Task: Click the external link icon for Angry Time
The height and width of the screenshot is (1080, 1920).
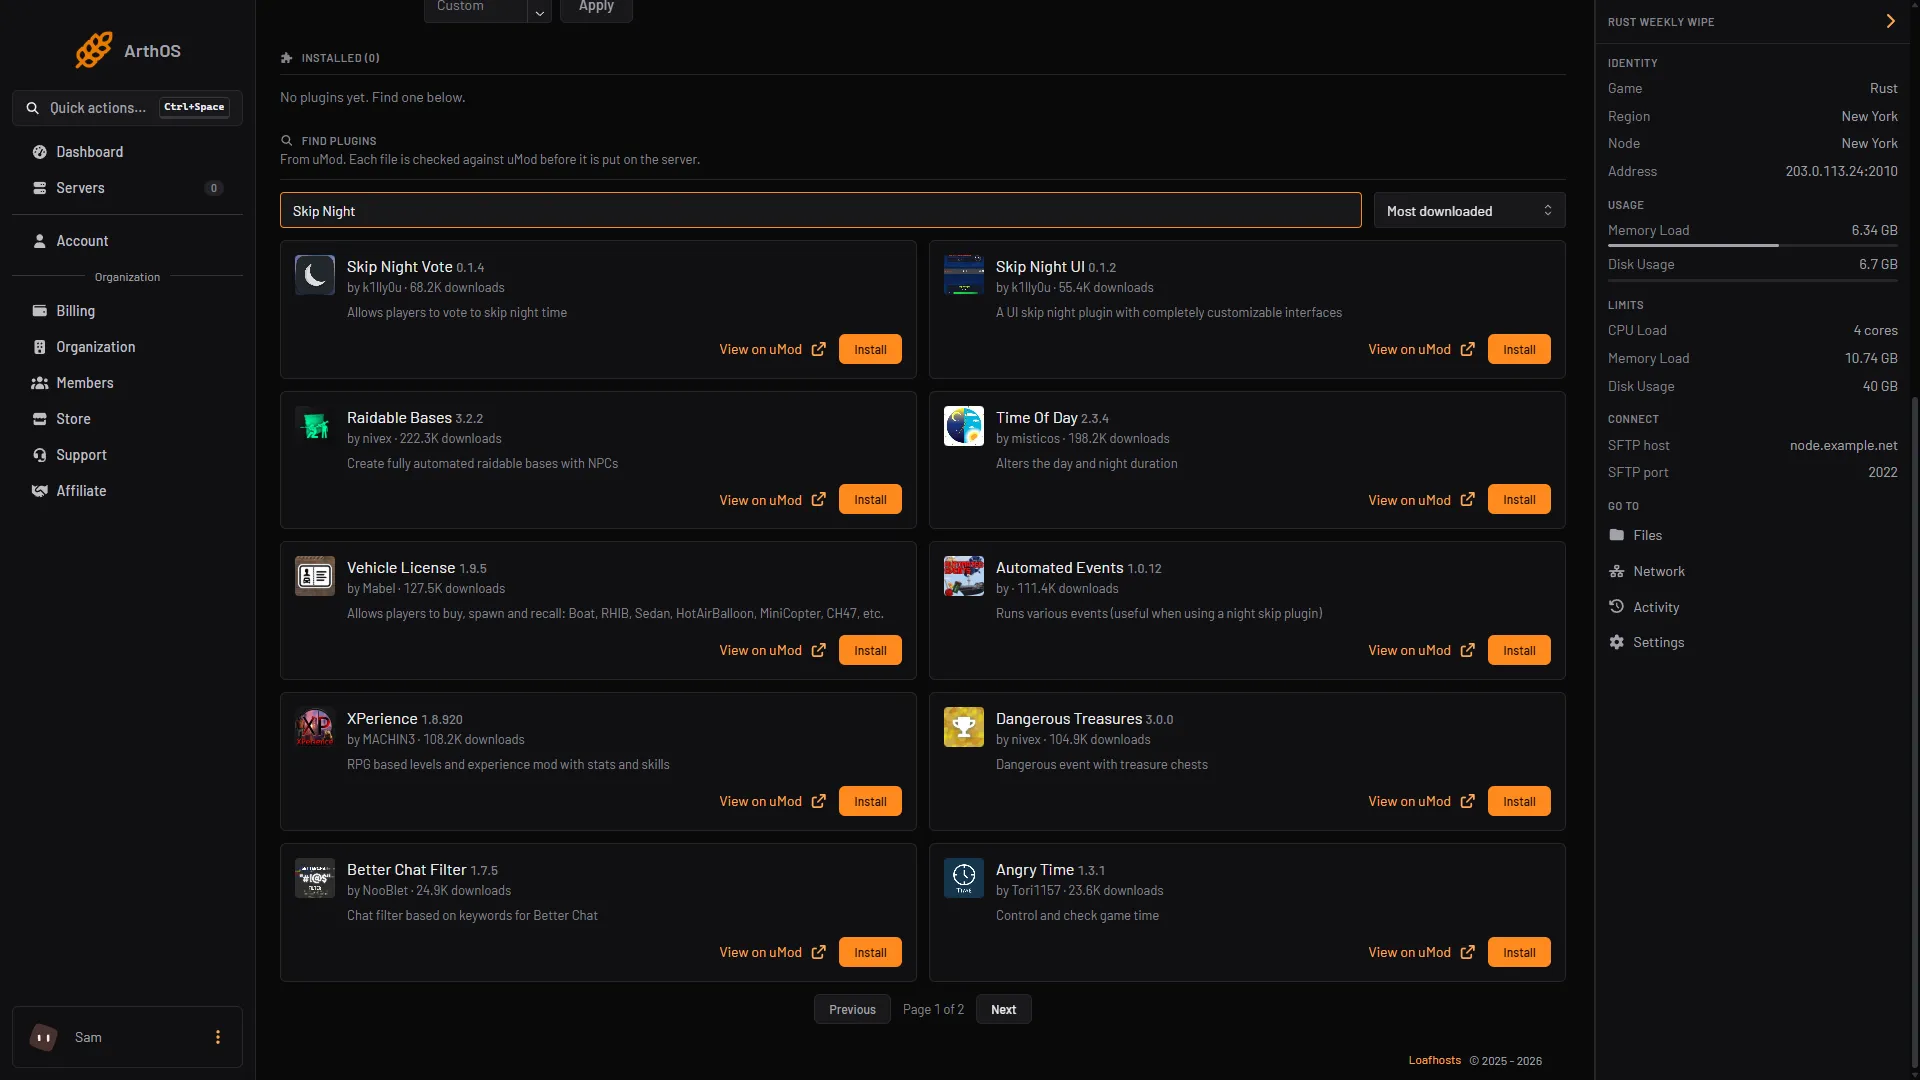Action: pos(1467,952)
